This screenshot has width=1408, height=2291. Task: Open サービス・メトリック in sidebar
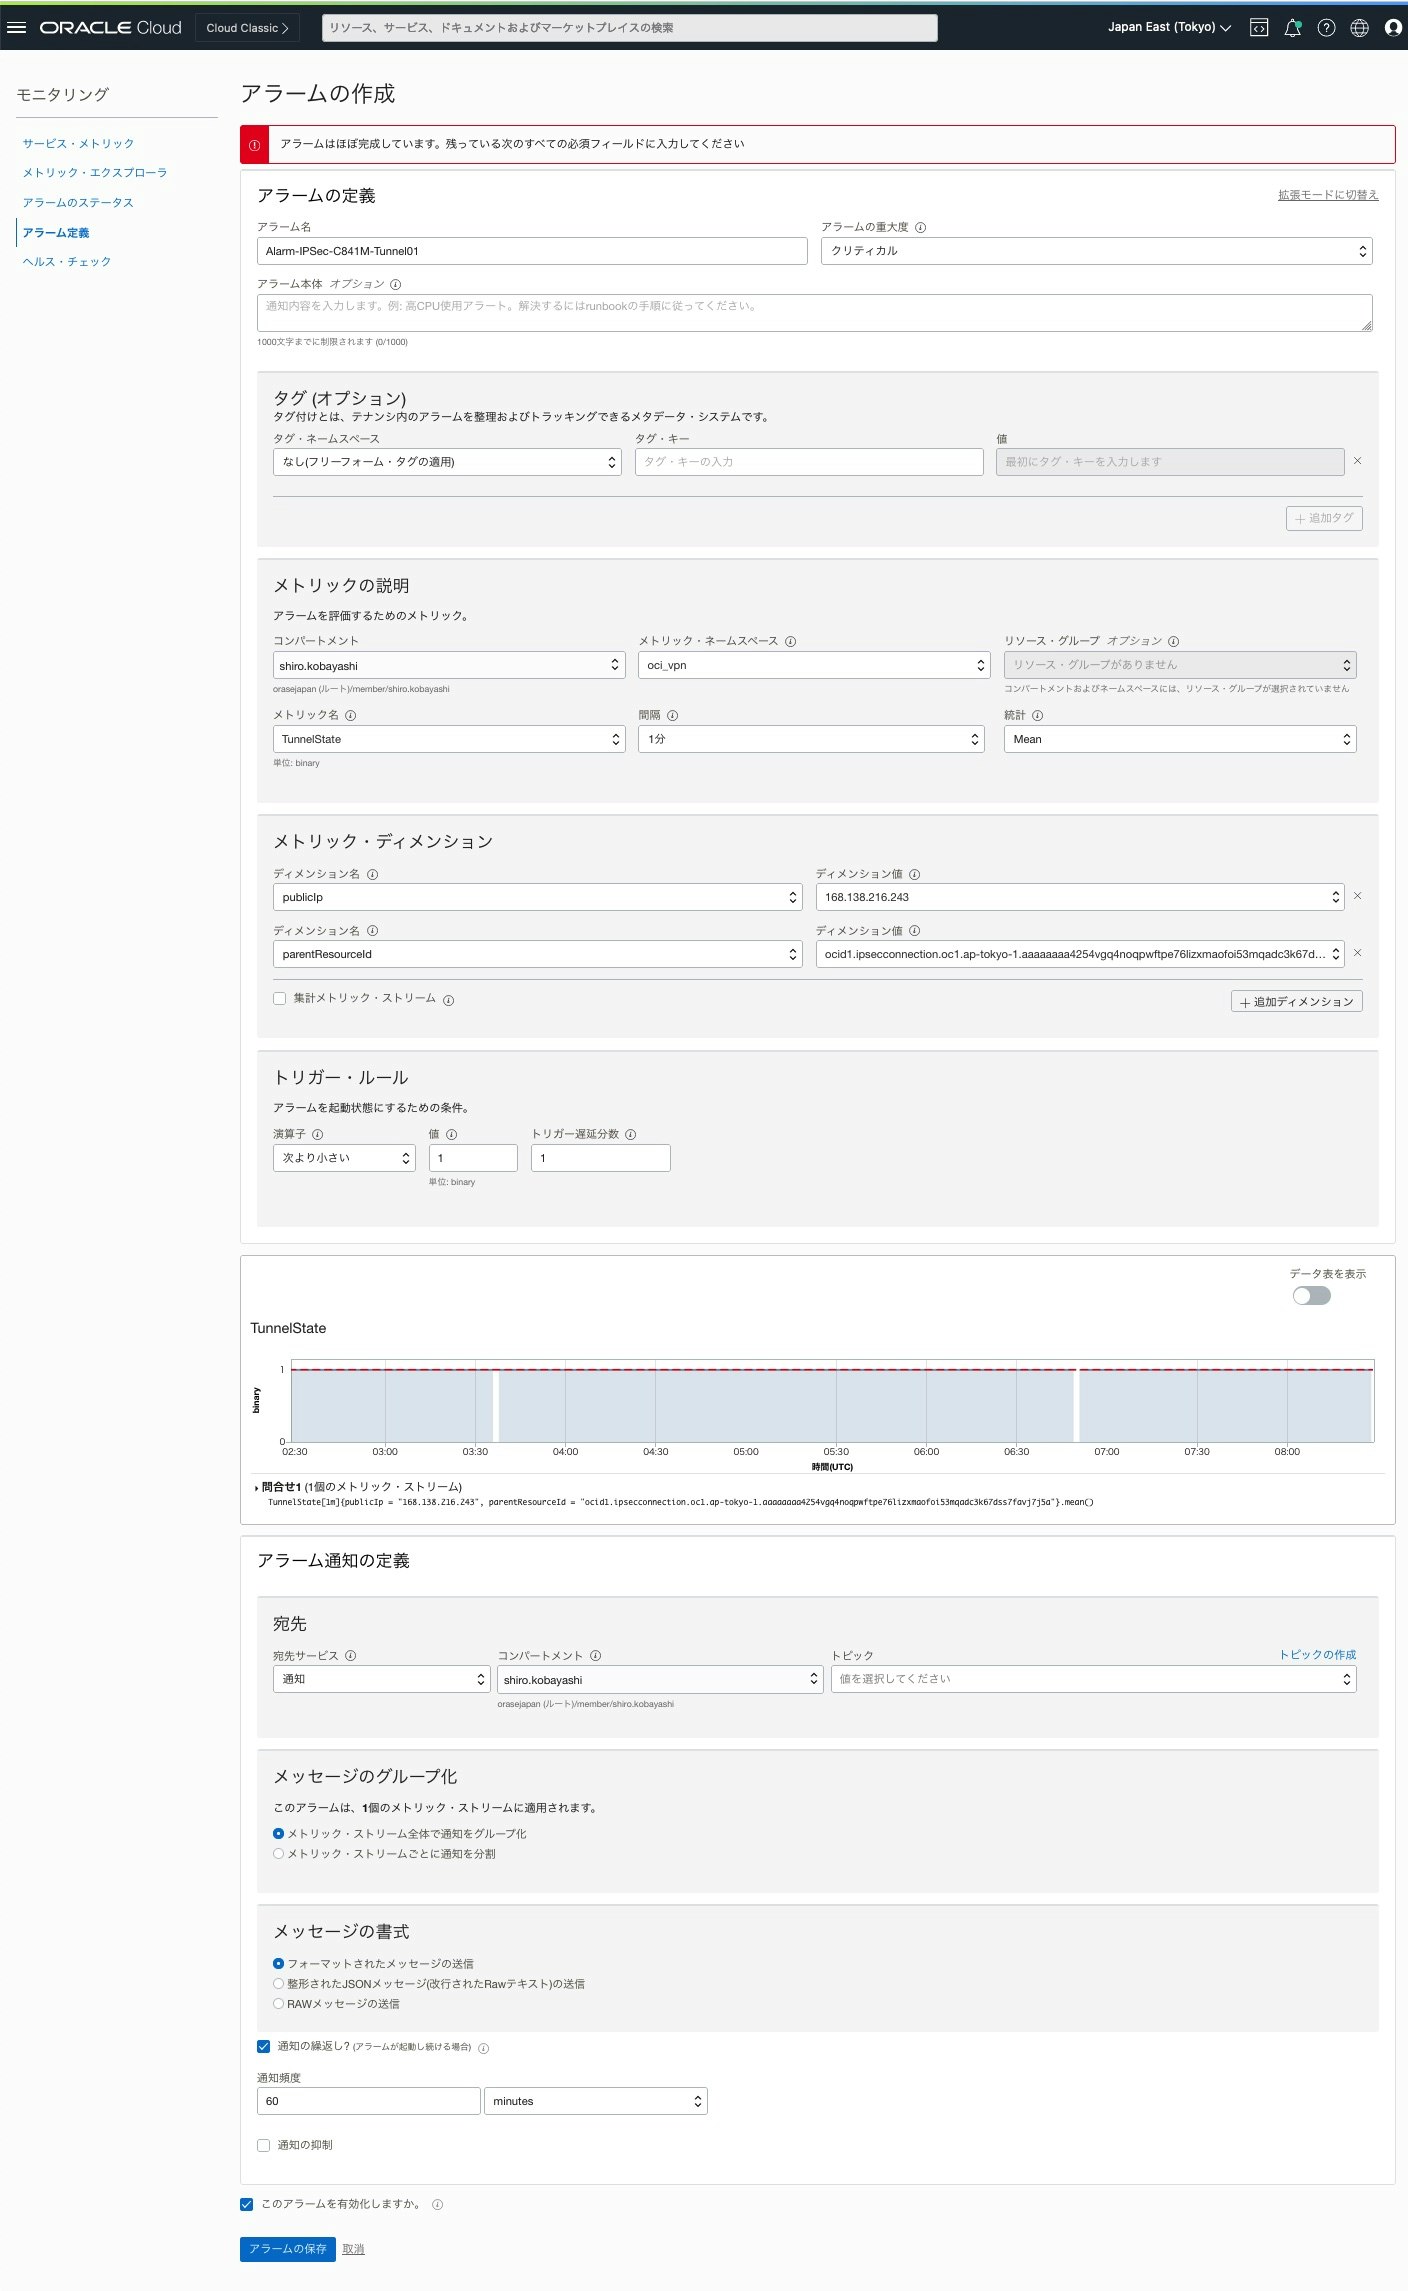(78, 144)
